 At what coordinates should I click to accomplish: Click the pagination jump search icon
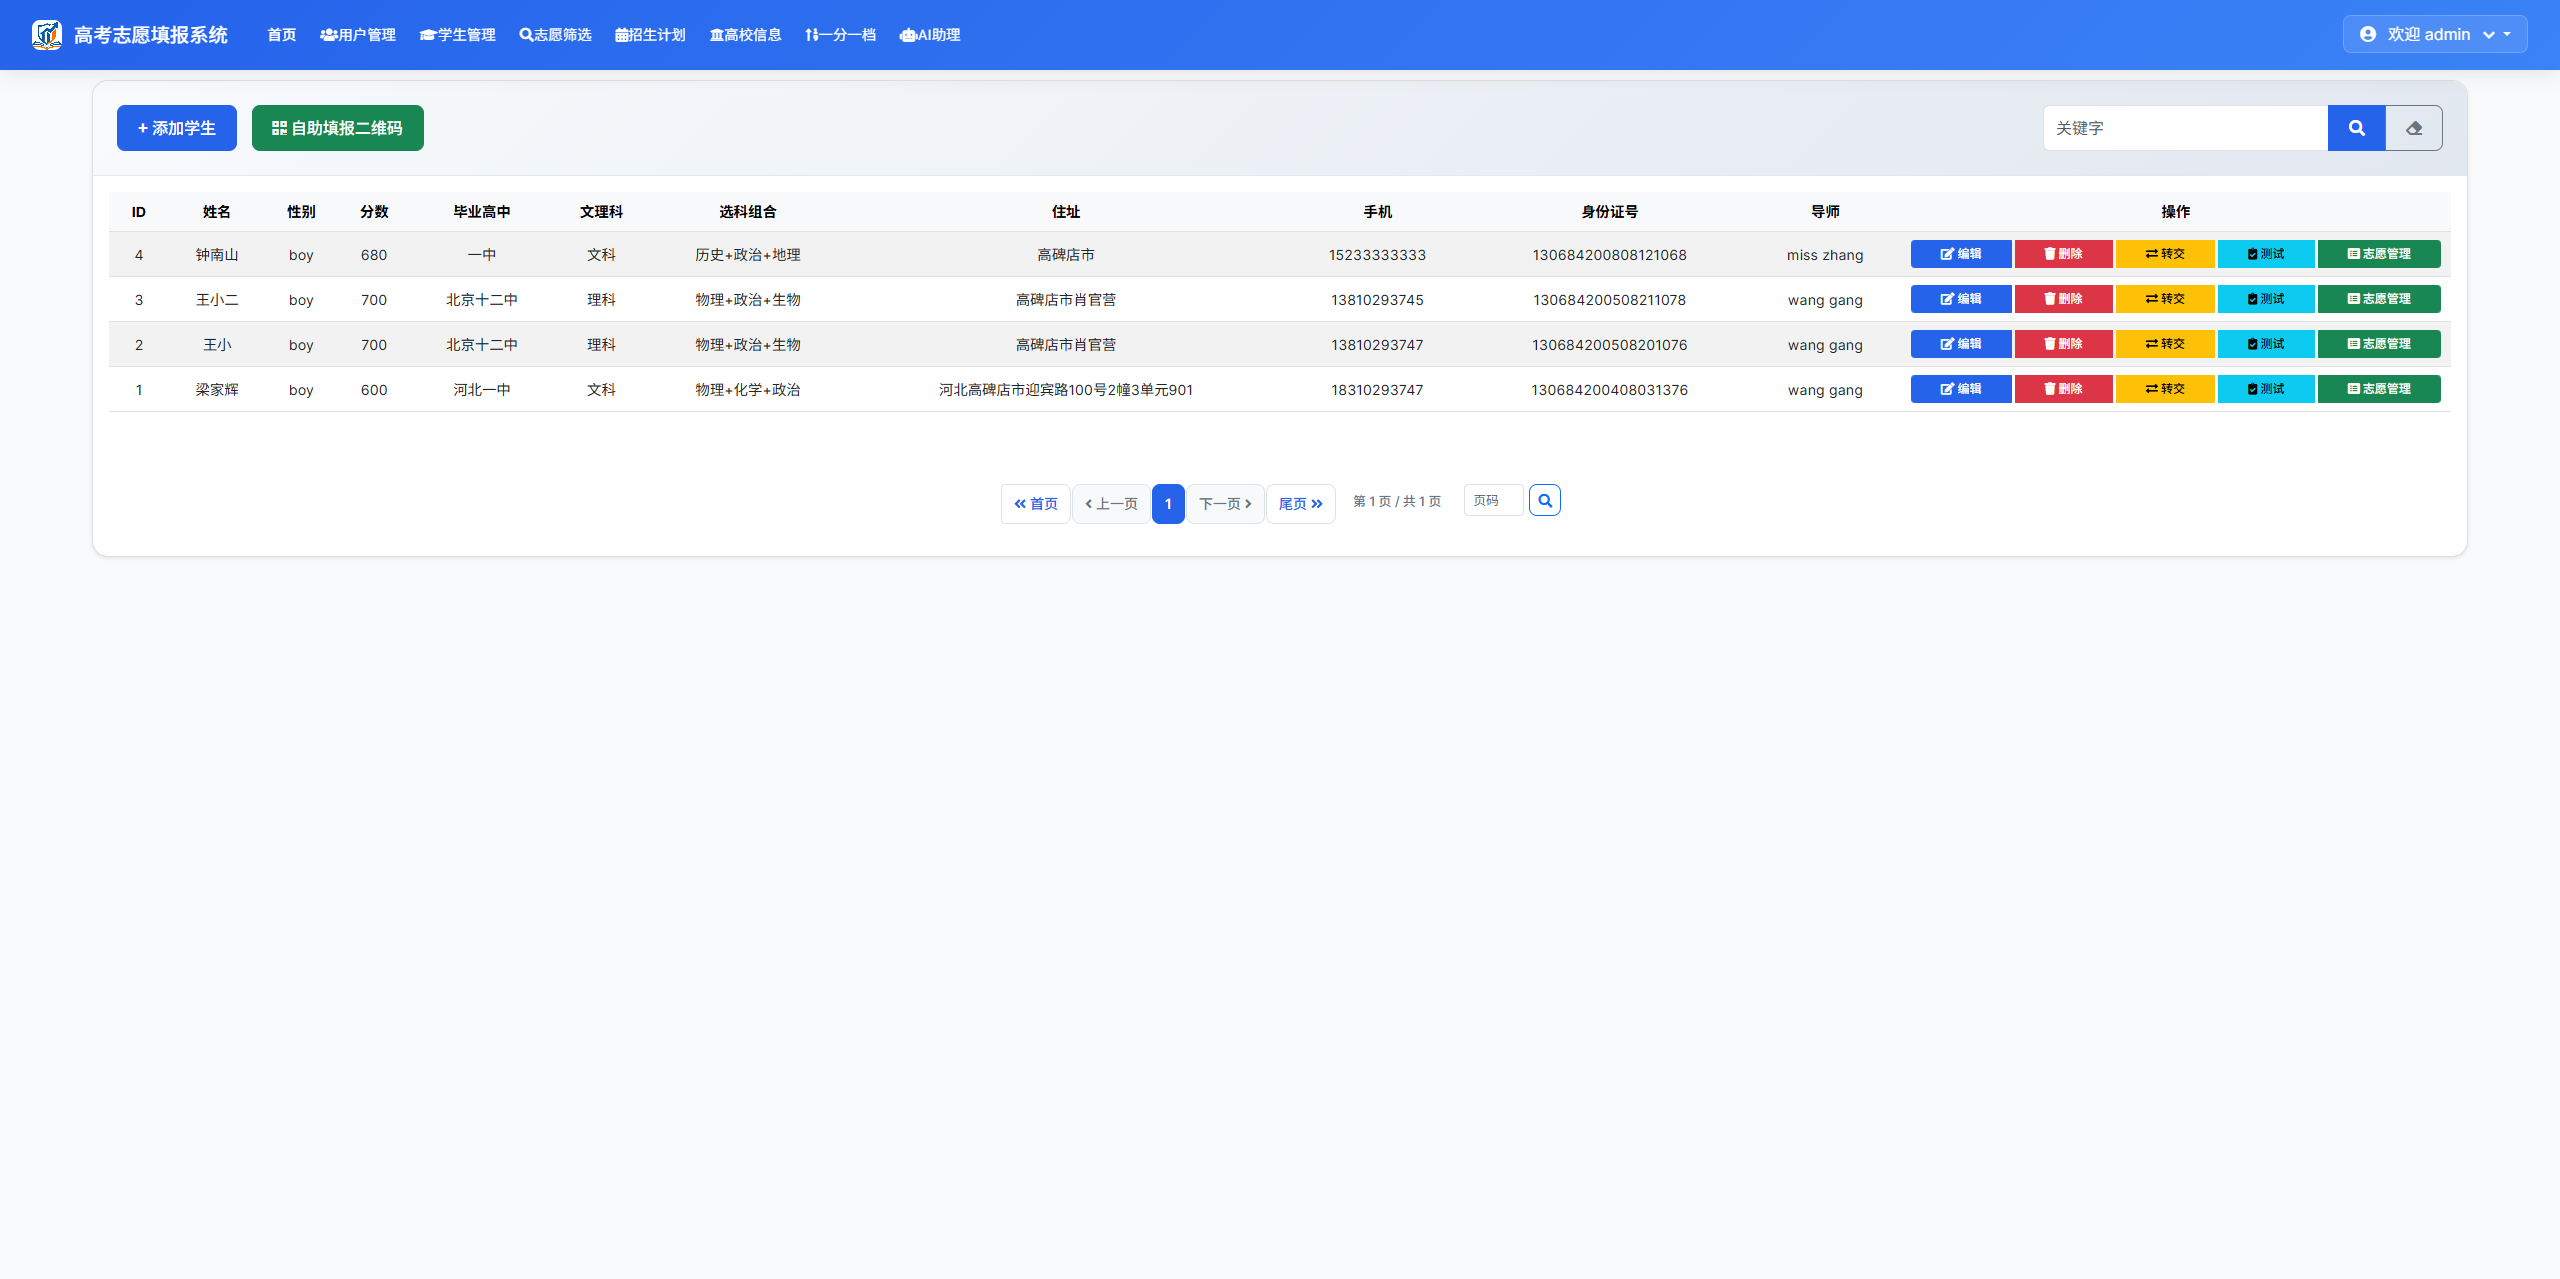tap(1544, 500)
